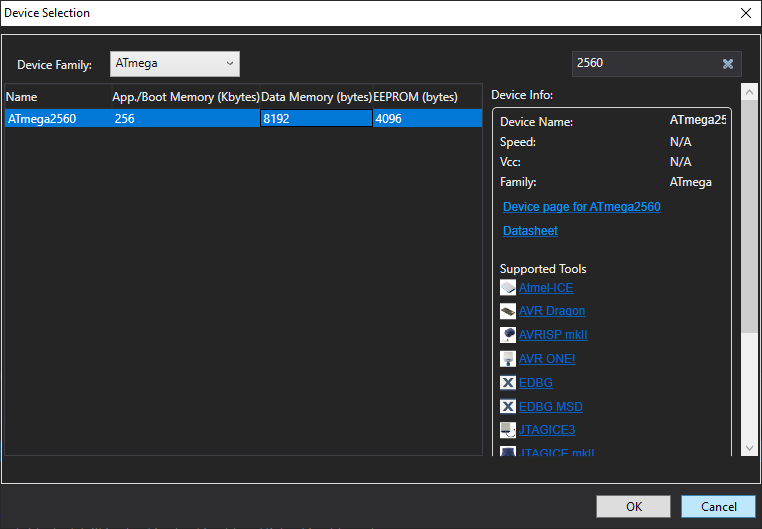Image resolution: width=762 pixels, height=529 pixels.
Task: Open the AVR ONE! link
Action: tap(547, 358)
